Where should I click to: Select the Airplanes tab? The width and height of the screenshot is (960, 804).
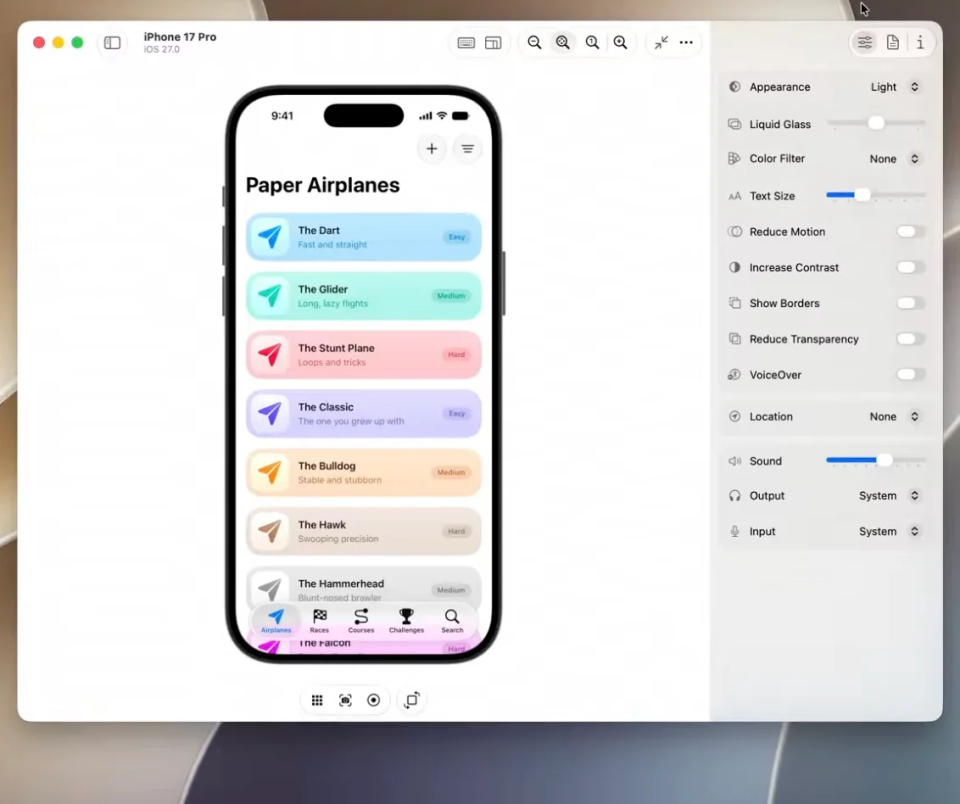(x=276, y=621)
